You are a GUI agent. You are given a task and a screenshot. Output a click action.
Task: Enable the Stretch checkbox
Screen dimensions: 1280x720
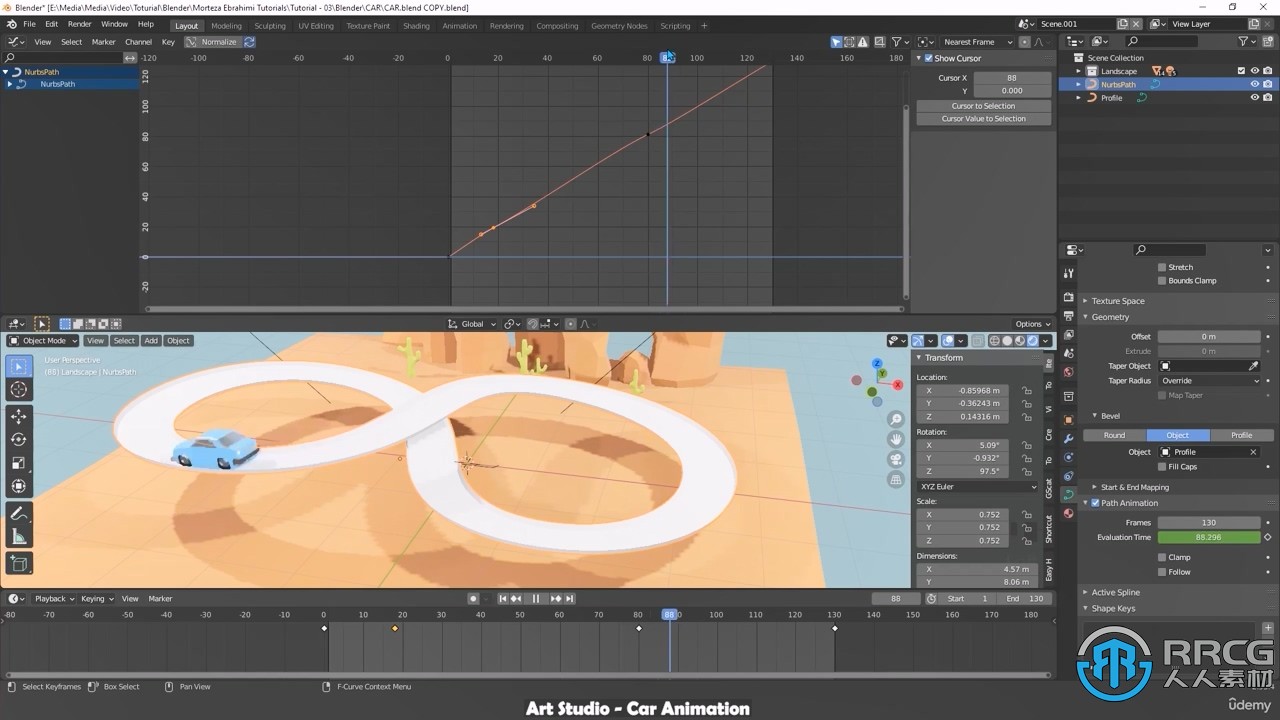click(1162, 267)
